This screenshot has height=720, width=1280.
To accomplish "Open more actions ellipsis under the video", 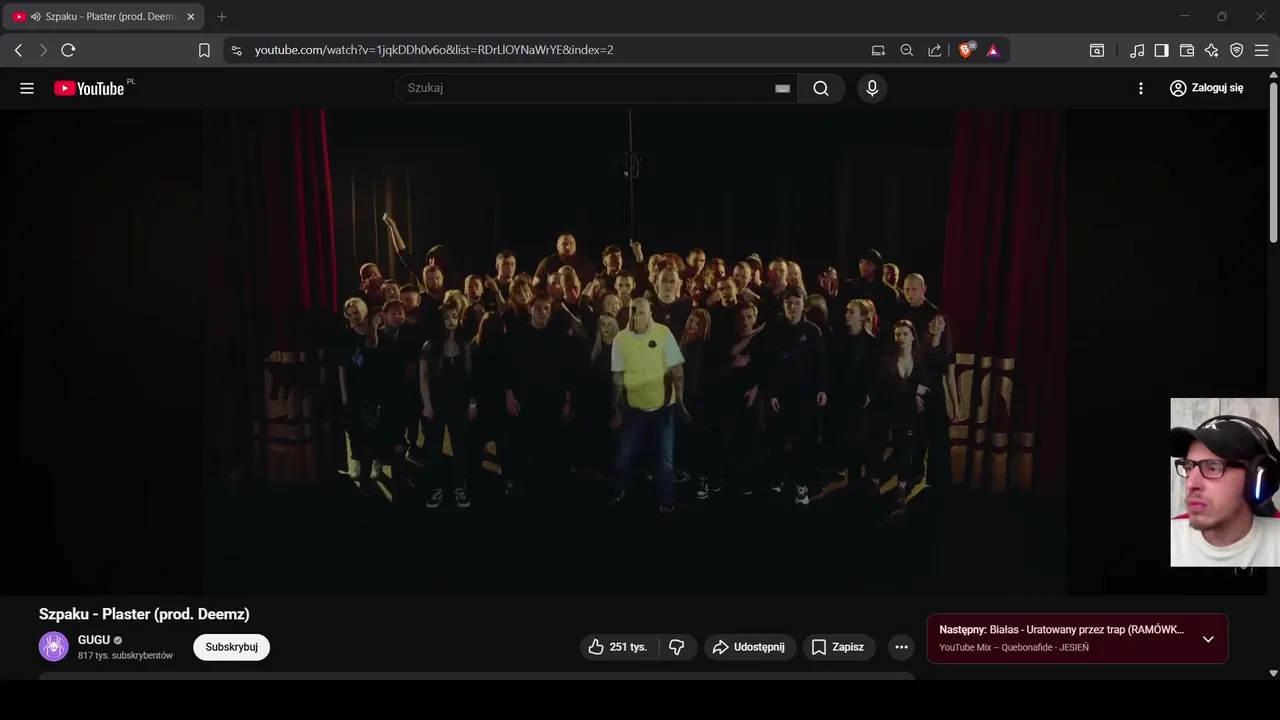I will point(901,647).
